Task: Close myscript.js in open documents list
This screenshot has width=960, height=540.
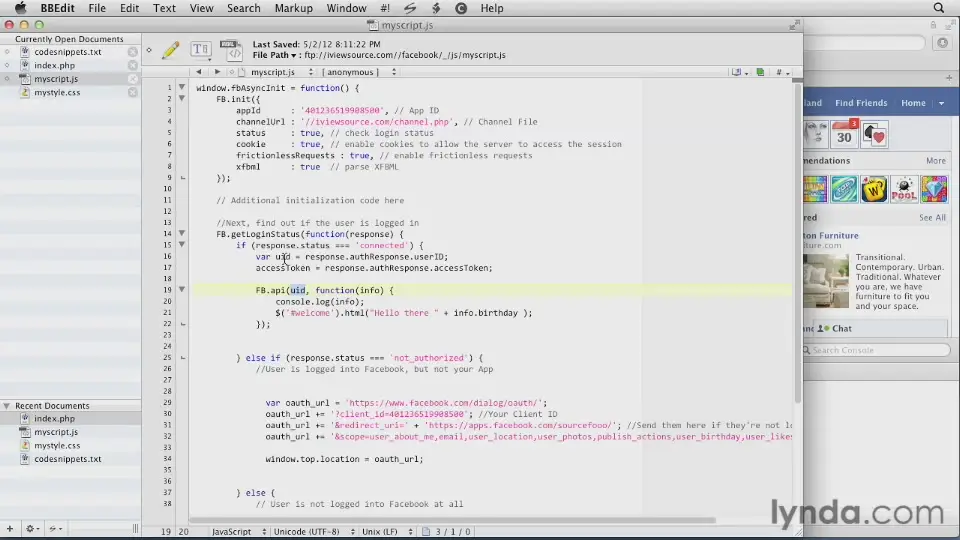Action: (133, 79)
